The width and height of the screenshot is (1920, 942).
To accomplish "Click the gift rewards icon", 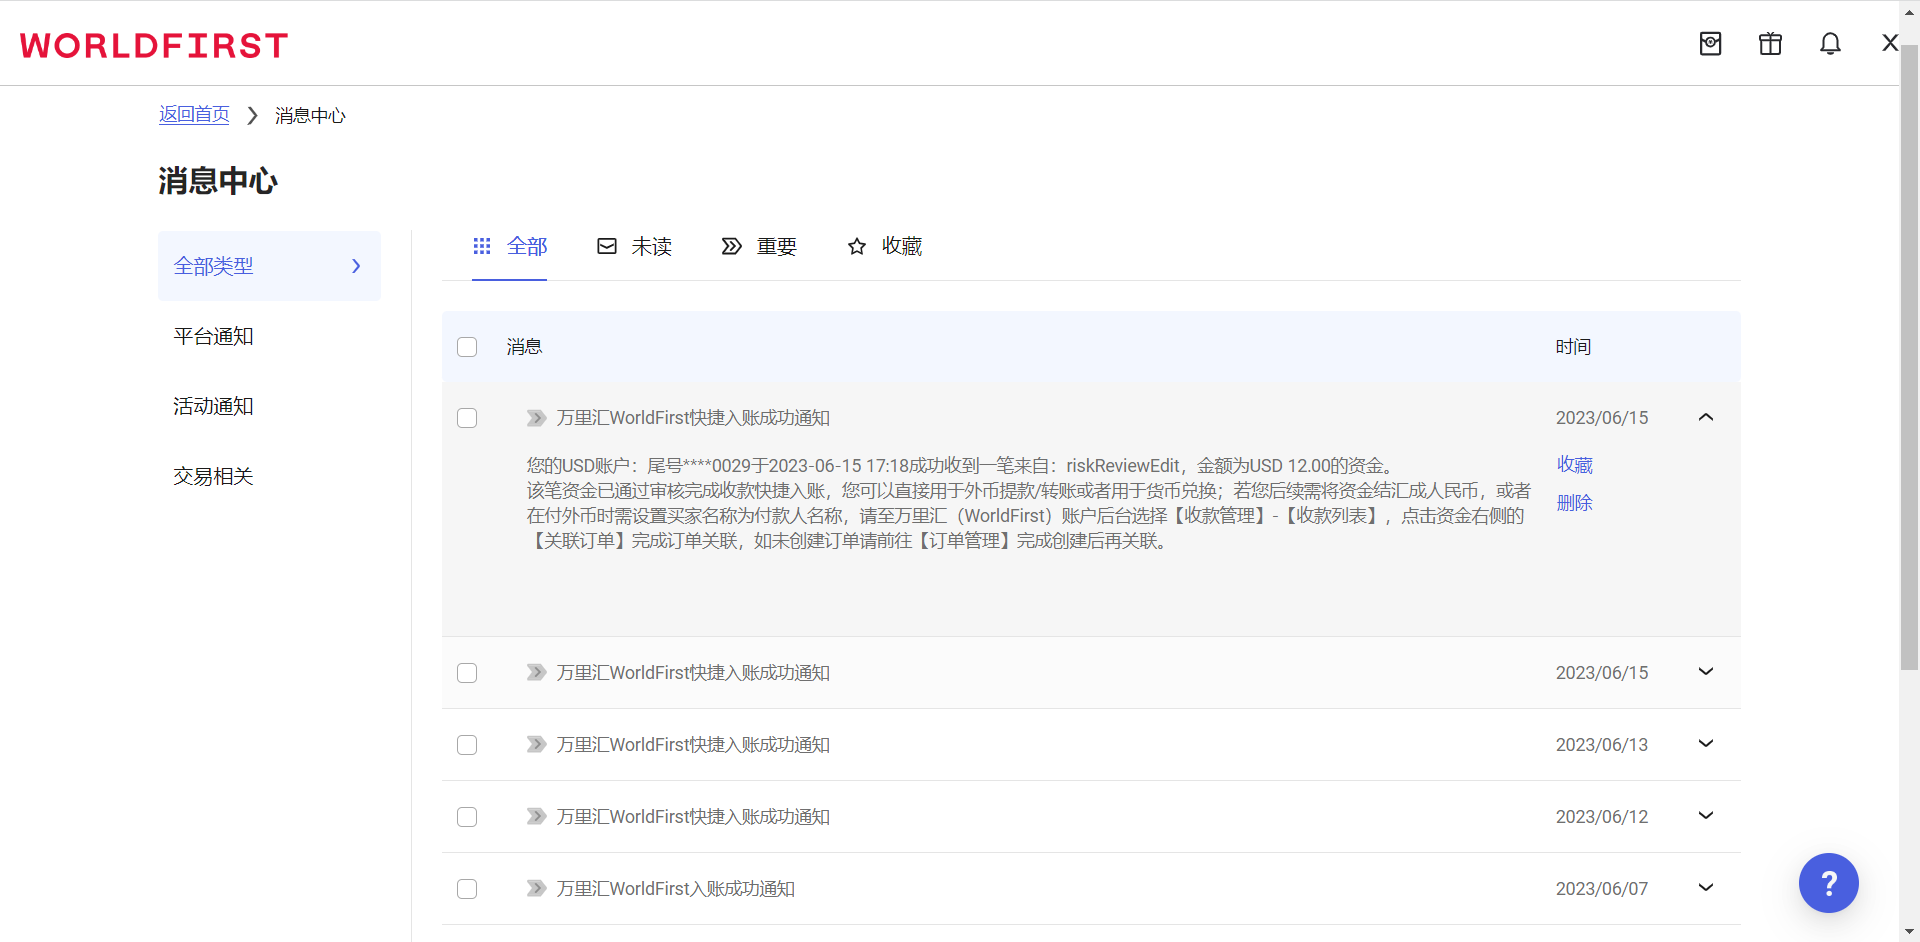I will [x=1770, y=44].
